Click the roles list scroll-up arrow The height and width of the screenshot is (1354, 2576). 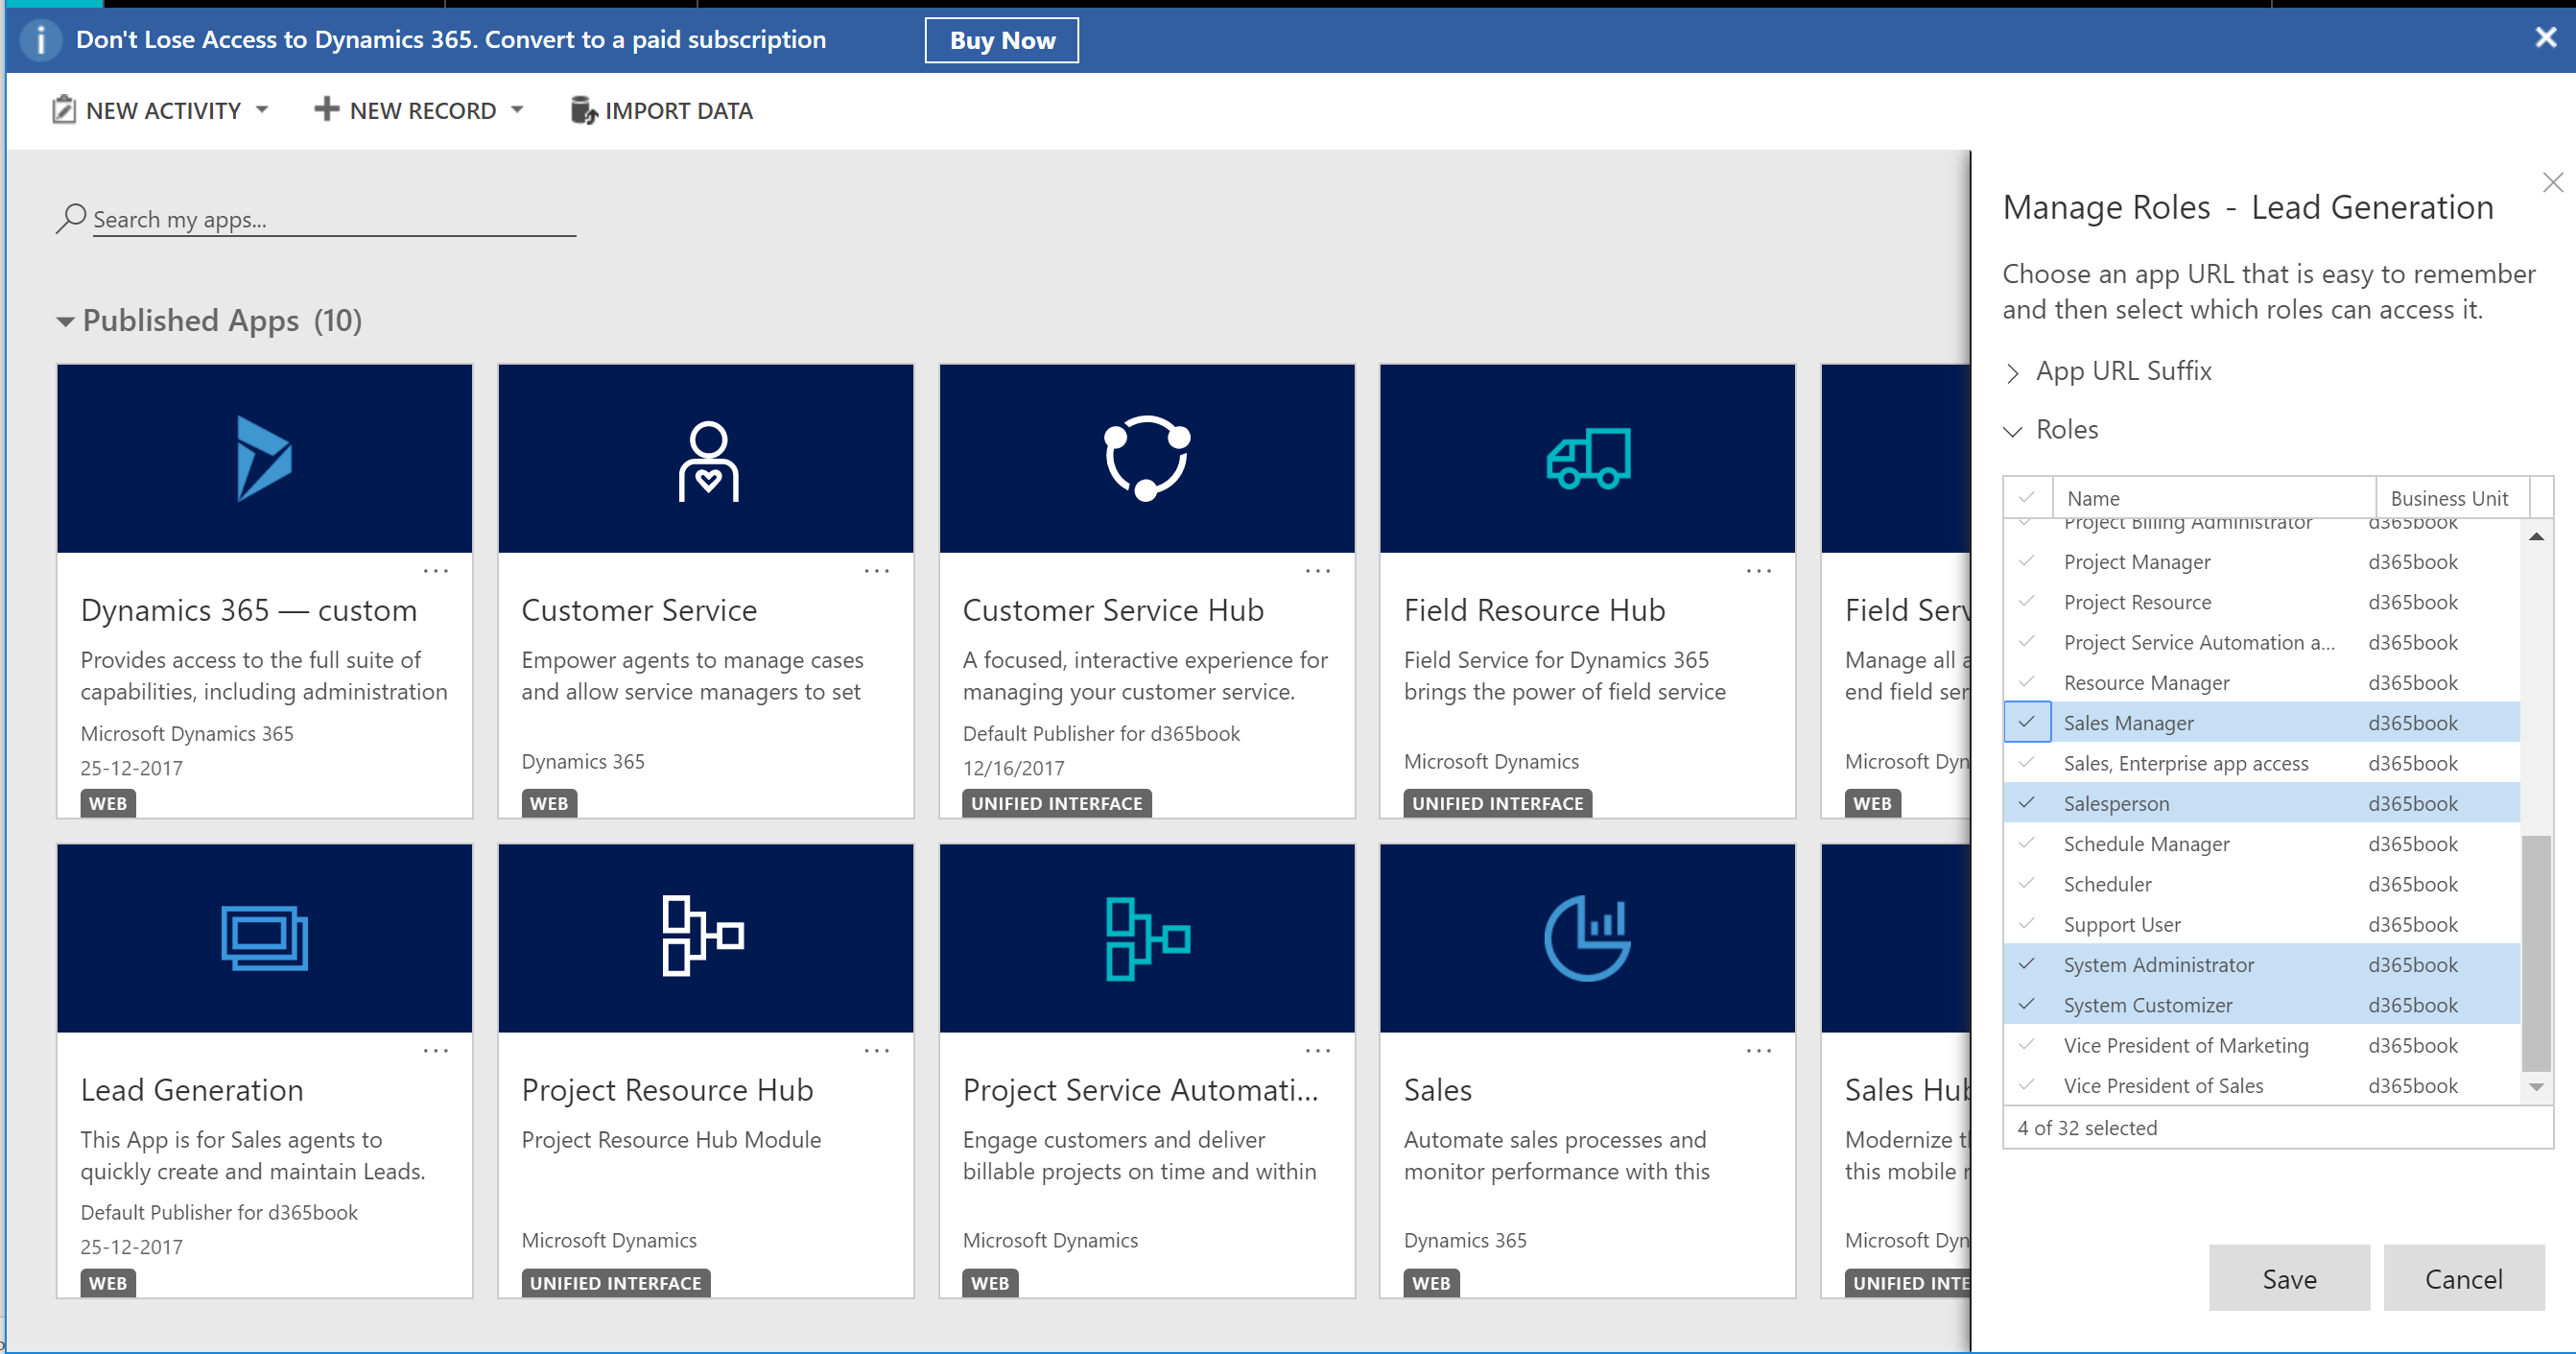pos(2535,537)
